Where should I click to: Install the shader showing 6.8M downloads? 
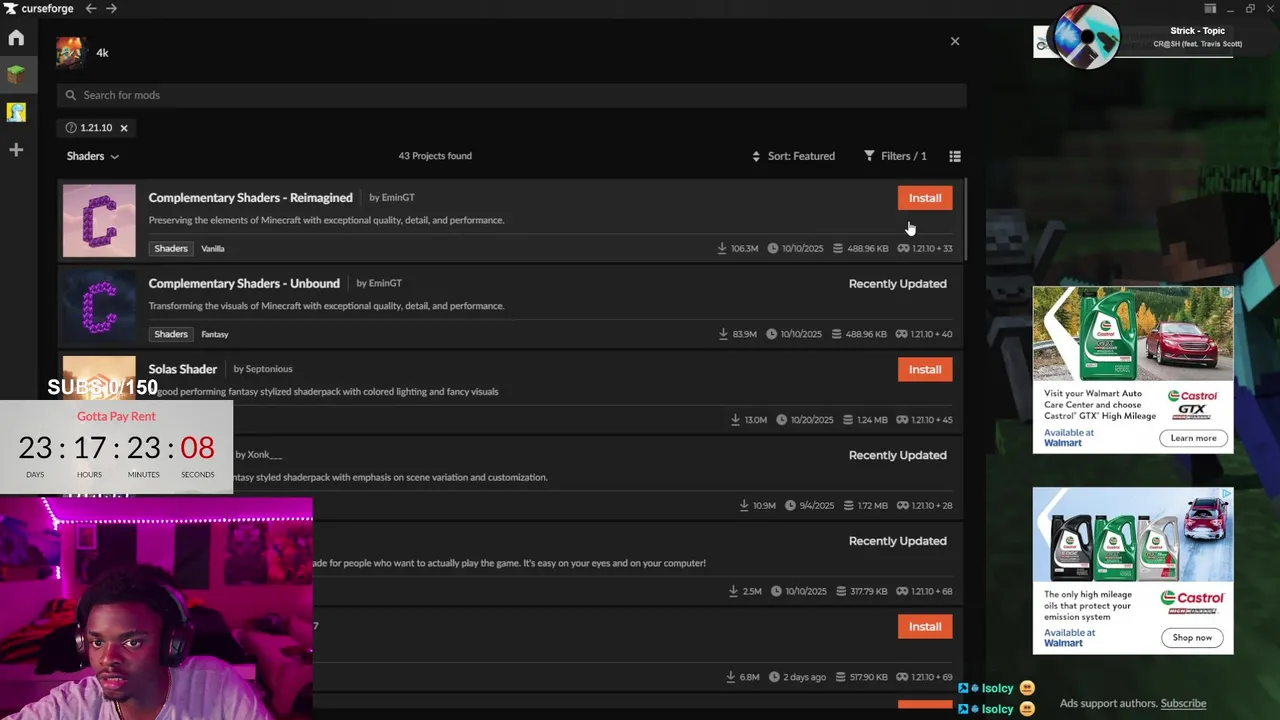click(925, 627)
